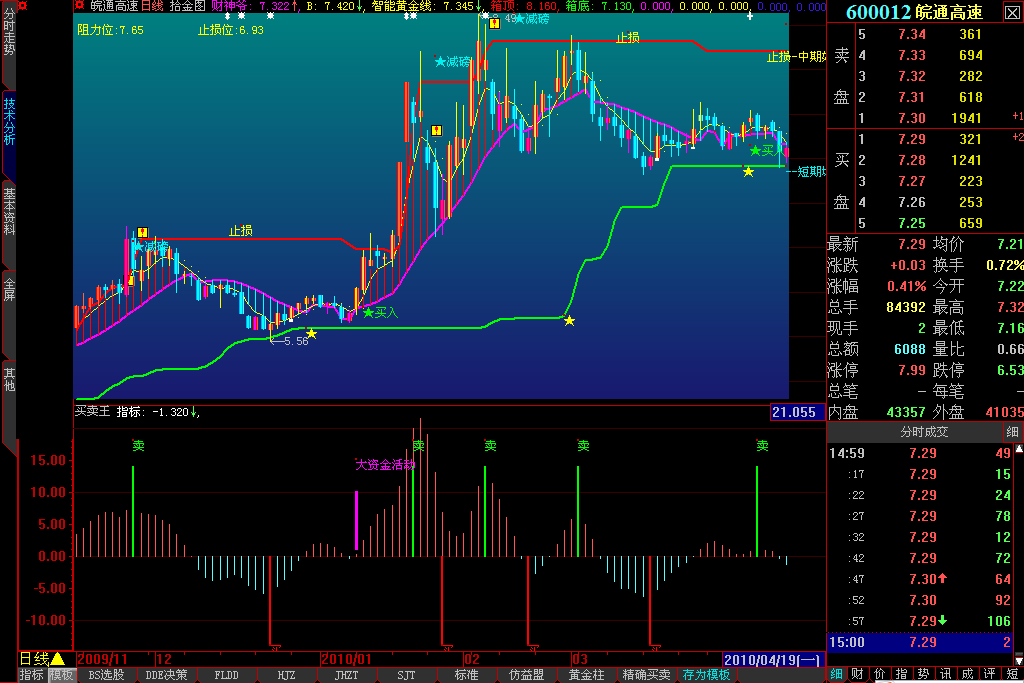Toggle the 模板 bottom tab
The height and width of the screenshot is (683, 1024).
(x=61, y=675)
